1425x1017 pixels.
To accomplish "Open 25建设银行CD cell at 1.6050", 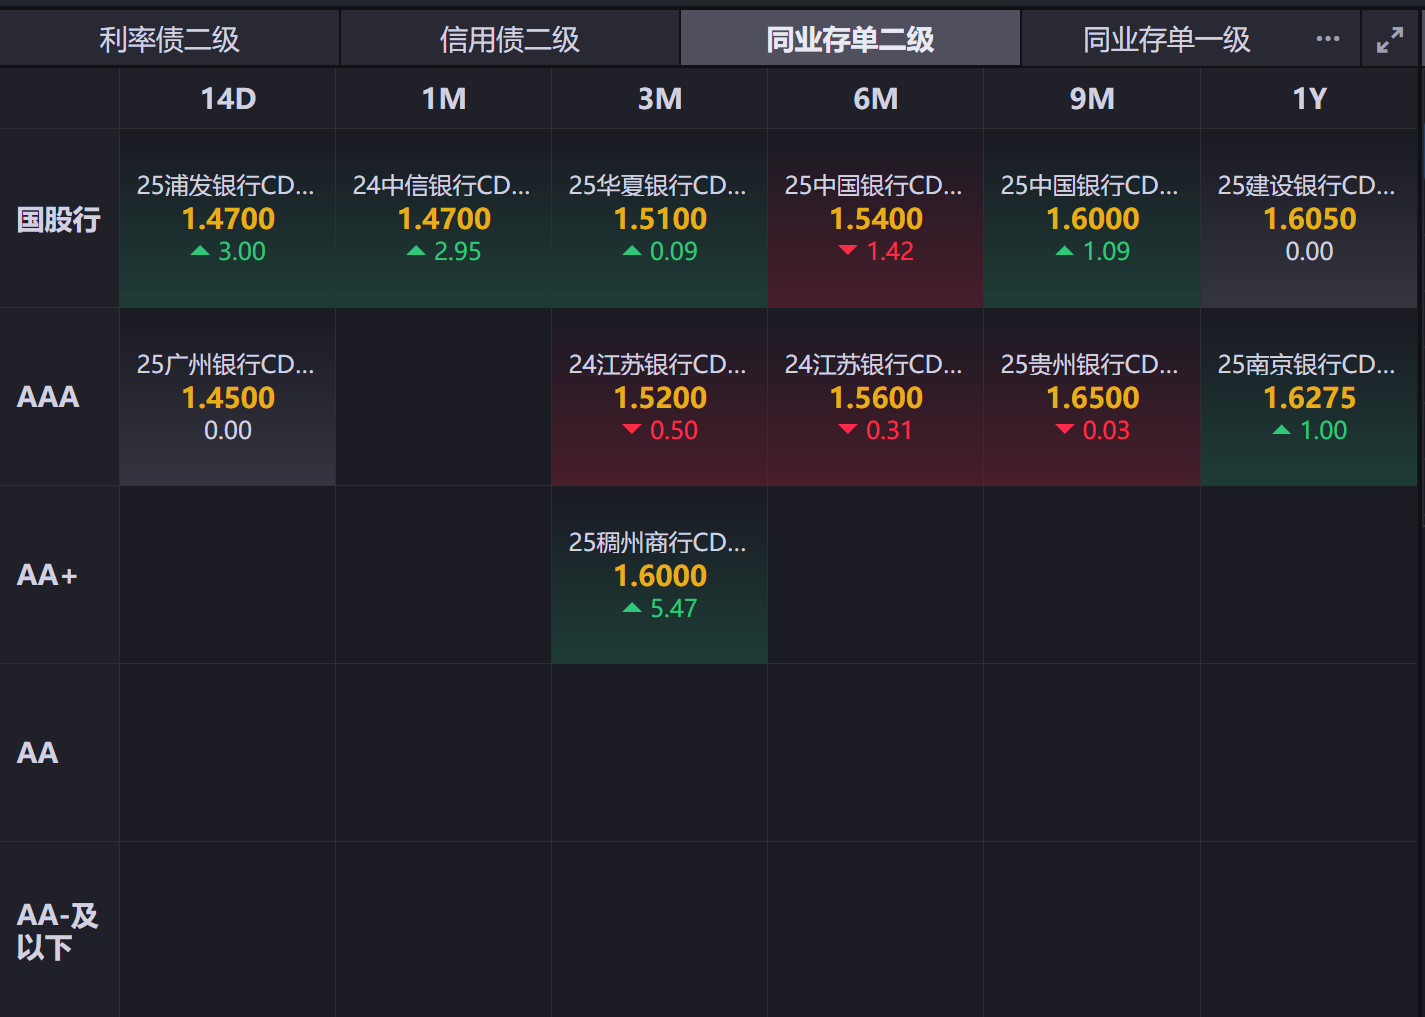I will coord(1309,218).
